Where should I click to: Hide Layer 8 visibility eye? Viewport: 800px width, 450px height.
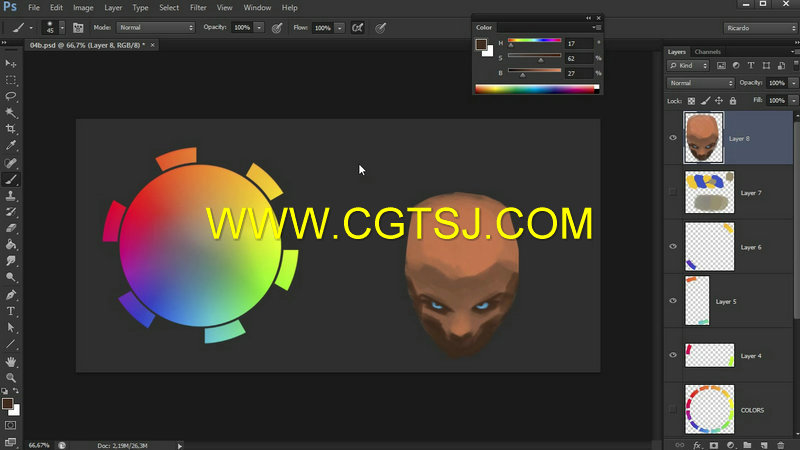pyautogui.click(x=673, y=138)
